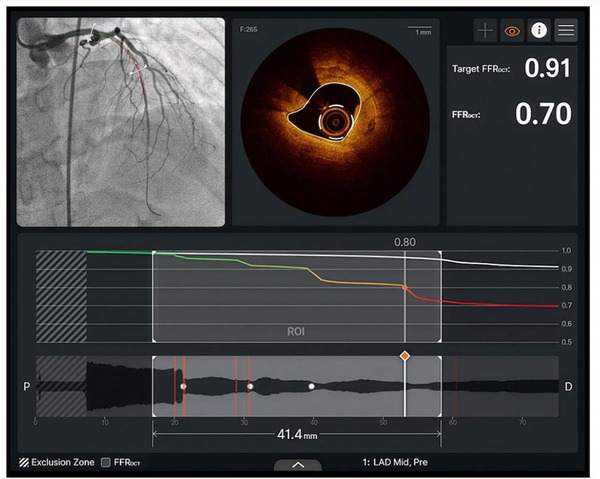Click the '1: LAD Mid, Pre' label
Image resolution: width=600 pixels, height=479 pixels.
pos(395,462)
